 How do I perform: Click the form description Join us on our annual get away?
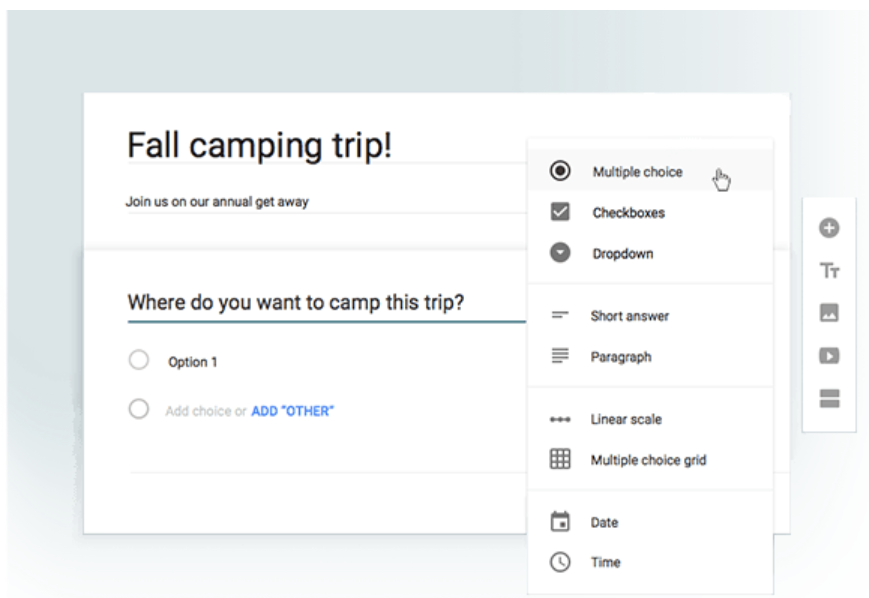pyautogui.click(x=219, y=201)
